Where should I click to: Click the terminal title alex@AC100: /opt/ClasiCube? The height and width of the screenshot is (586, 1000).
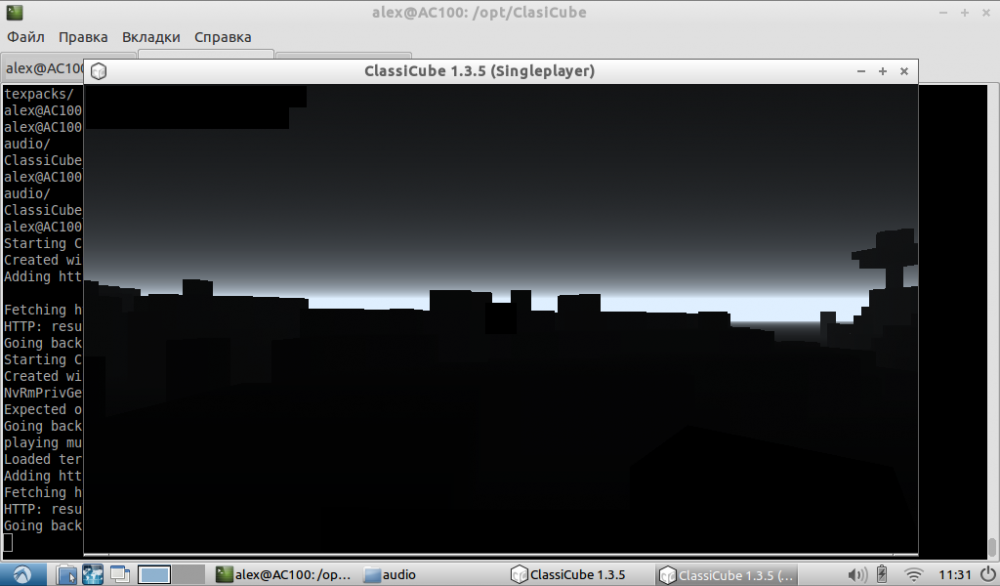[480, 12]
